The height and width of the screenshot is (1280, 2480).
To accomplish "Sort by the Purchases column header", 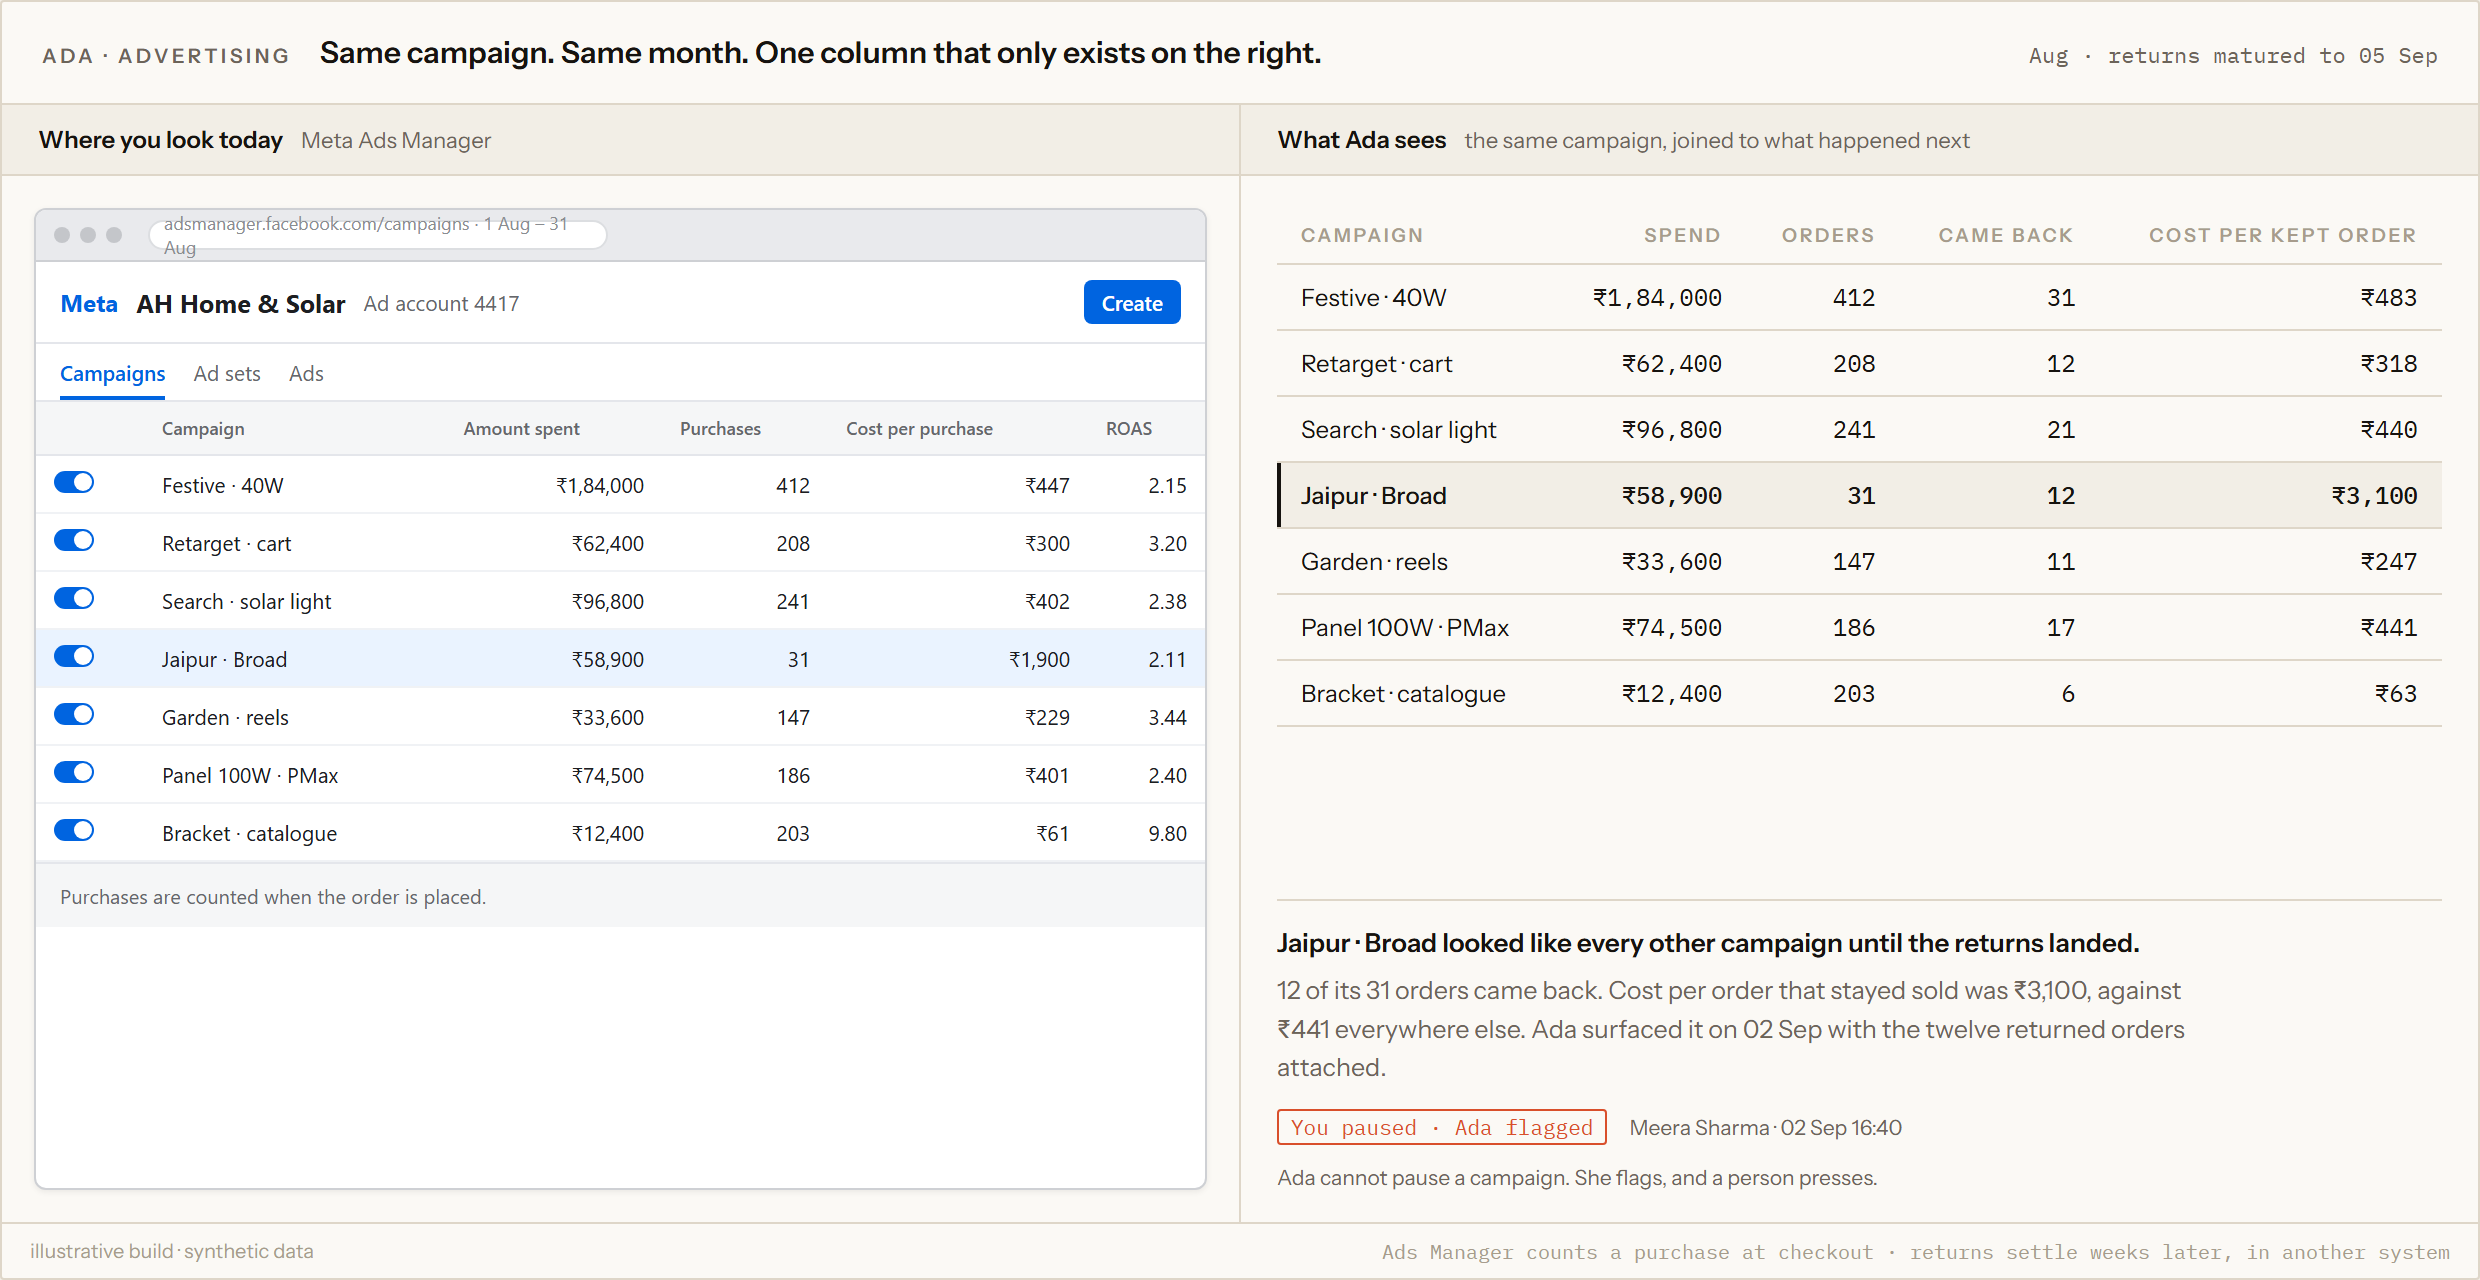I will click(x=720, y=429).
